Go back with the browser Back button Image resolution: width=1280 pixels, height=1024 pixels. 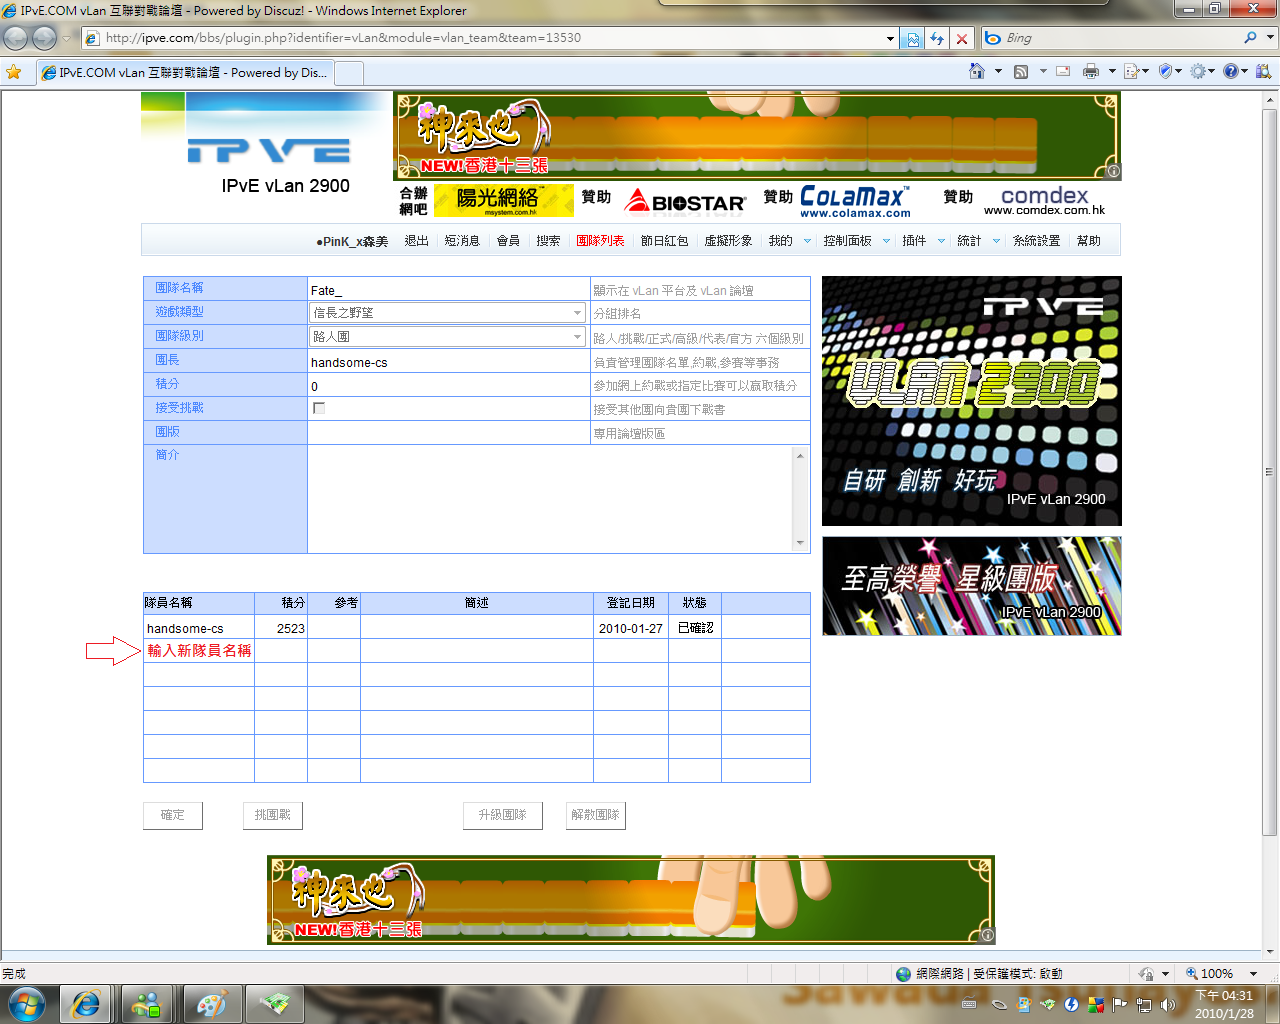point(16,38)
